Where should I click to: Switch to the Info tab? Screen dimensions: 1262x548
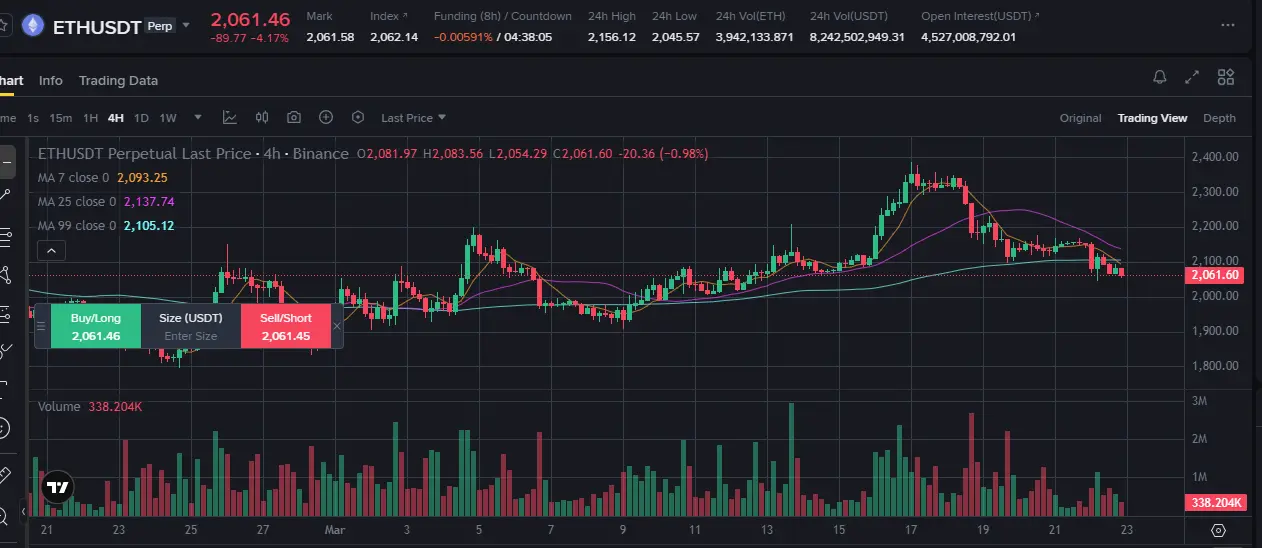point(50,80)
